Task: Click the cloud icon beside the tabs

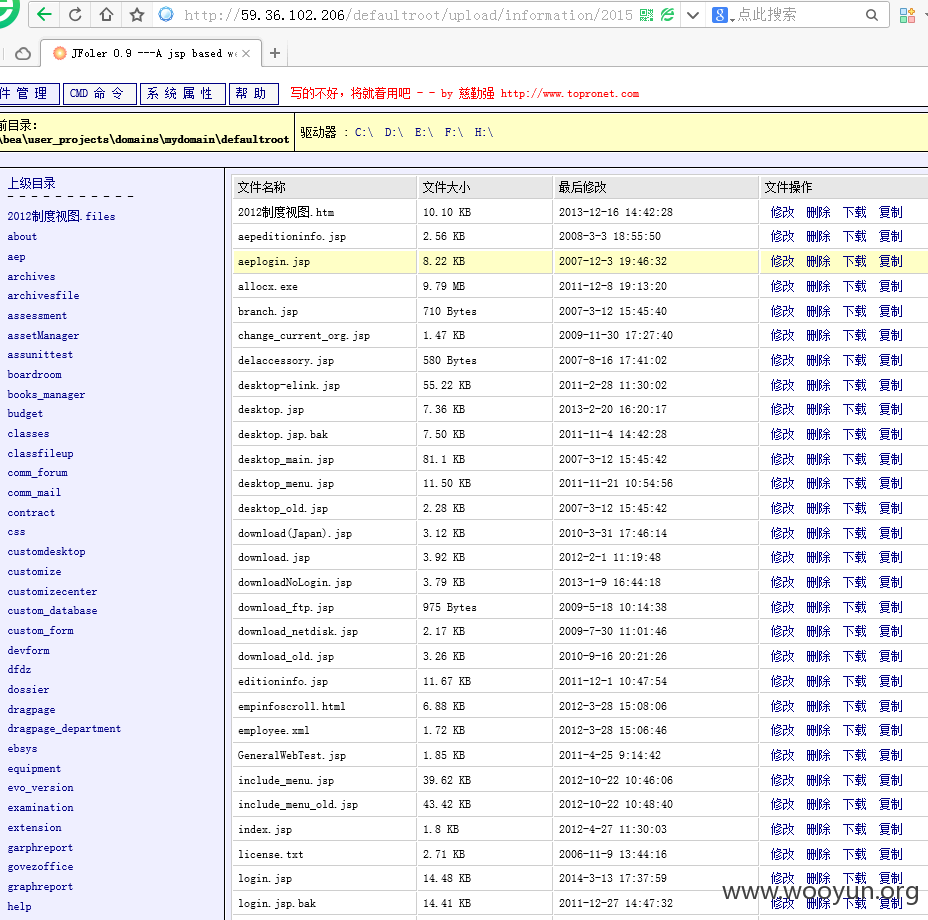Action: (x=23, y=54)
